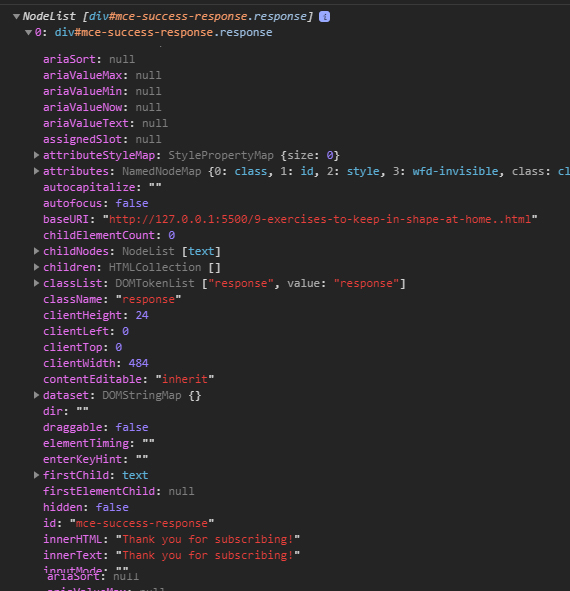
Task: Open the baseURI 127.0.0.1:5500 link
Action: click(x=320, y=219)
